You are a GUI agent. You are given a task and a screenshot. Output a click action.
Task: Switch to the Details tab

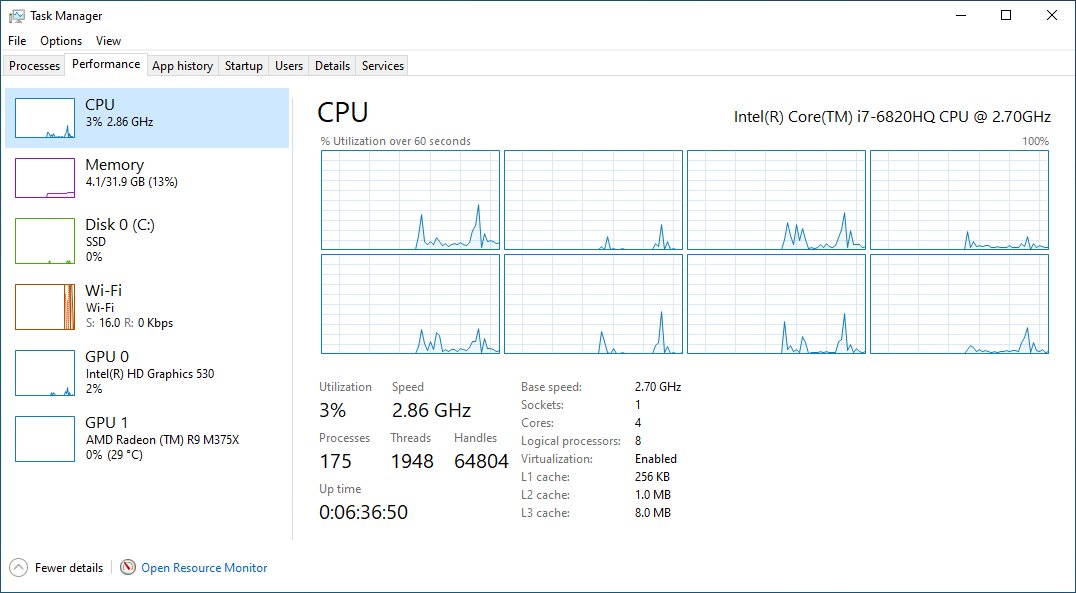coord(332,66)
